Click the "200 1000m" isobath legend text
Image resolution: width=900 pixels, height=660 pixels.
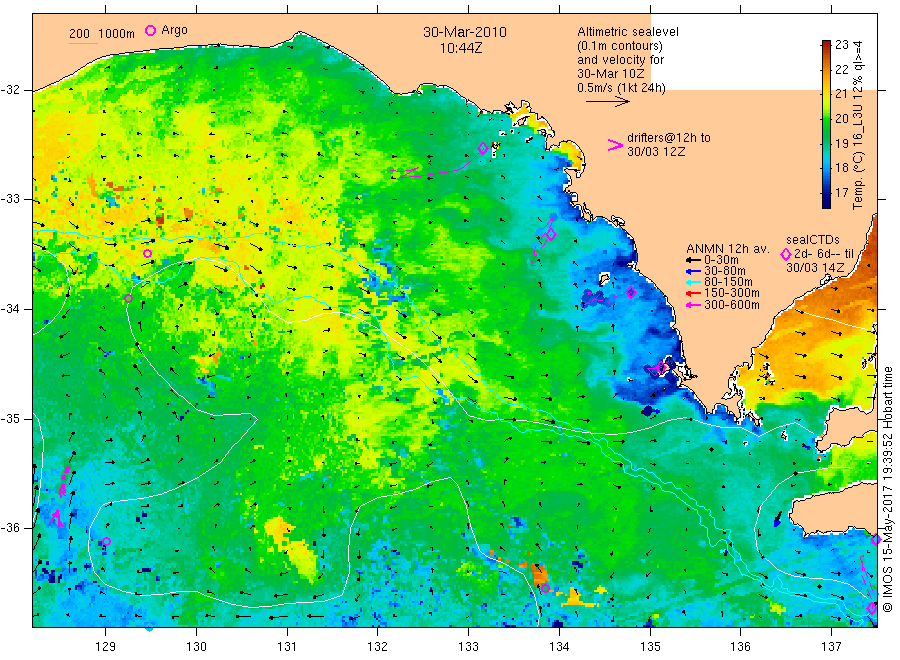pos(102,34)
